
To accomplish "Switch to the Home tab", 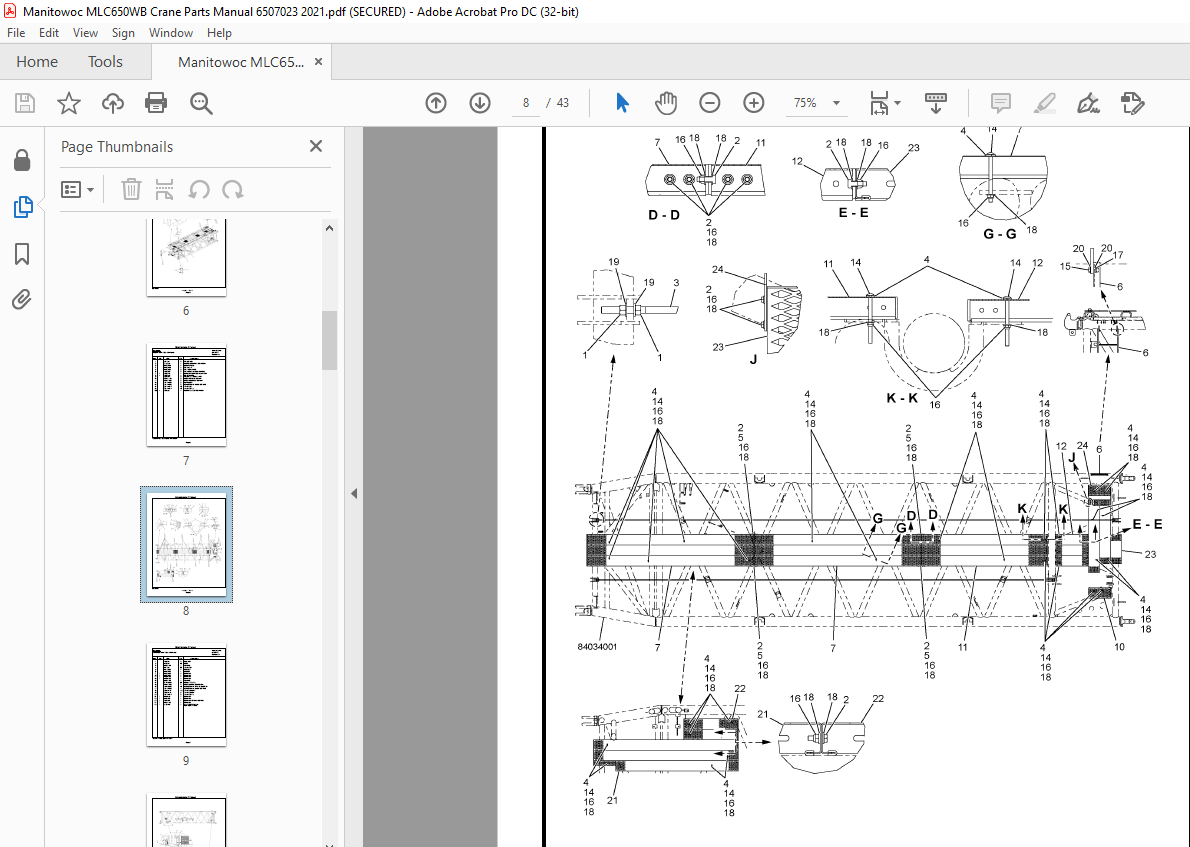I will tap(37, 61).
